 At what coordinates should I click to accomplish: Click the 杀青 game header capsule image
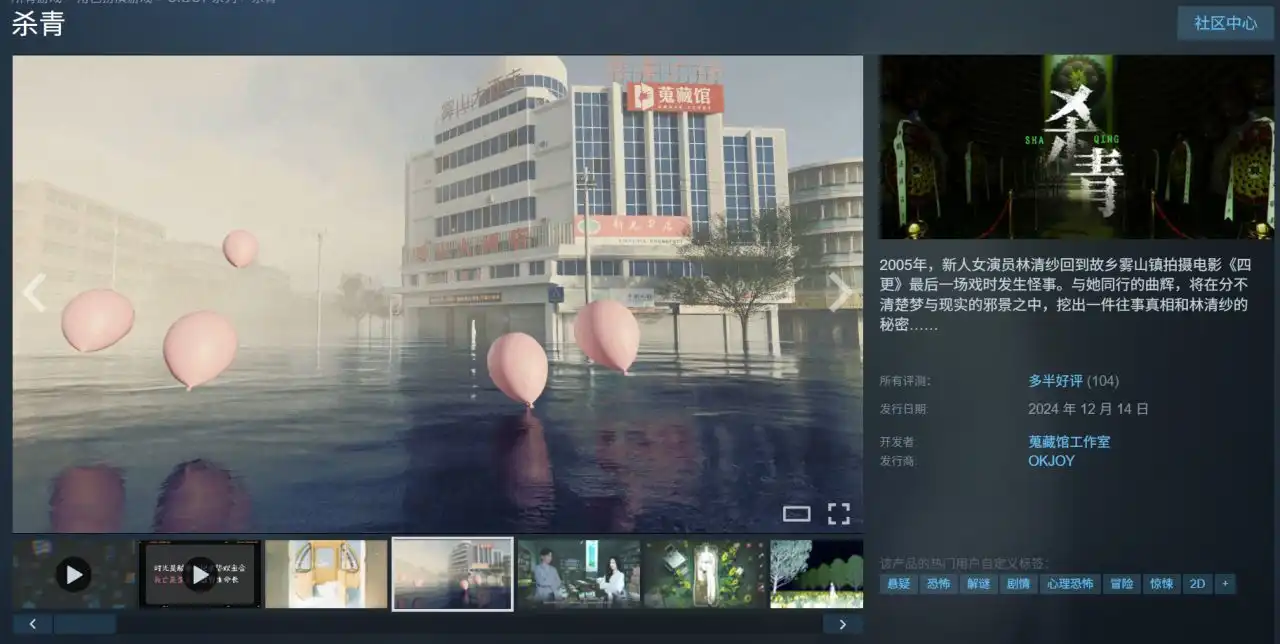click(1077, 146)
